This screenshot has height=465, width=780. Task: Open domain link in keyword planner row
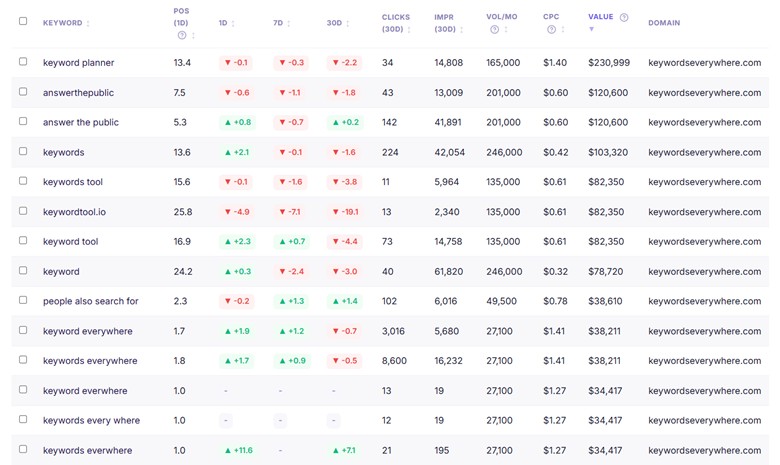coord(704,63)
